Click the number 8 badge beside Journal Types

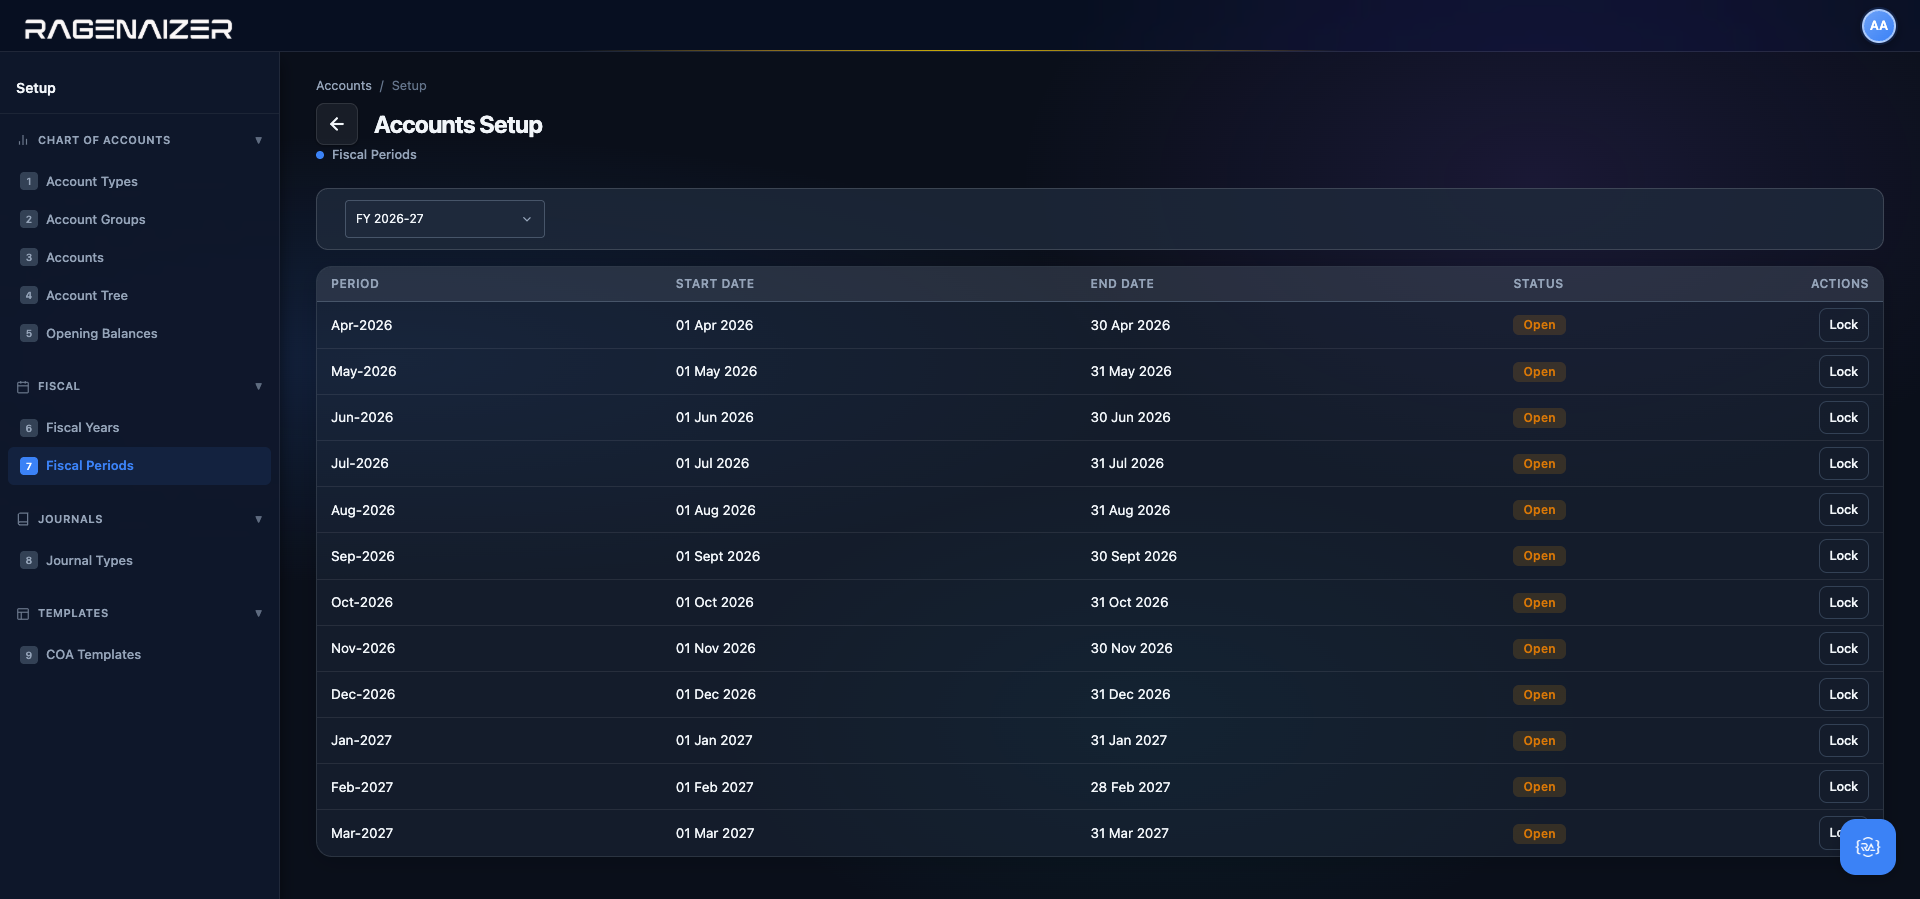click(x=29, y=561)
